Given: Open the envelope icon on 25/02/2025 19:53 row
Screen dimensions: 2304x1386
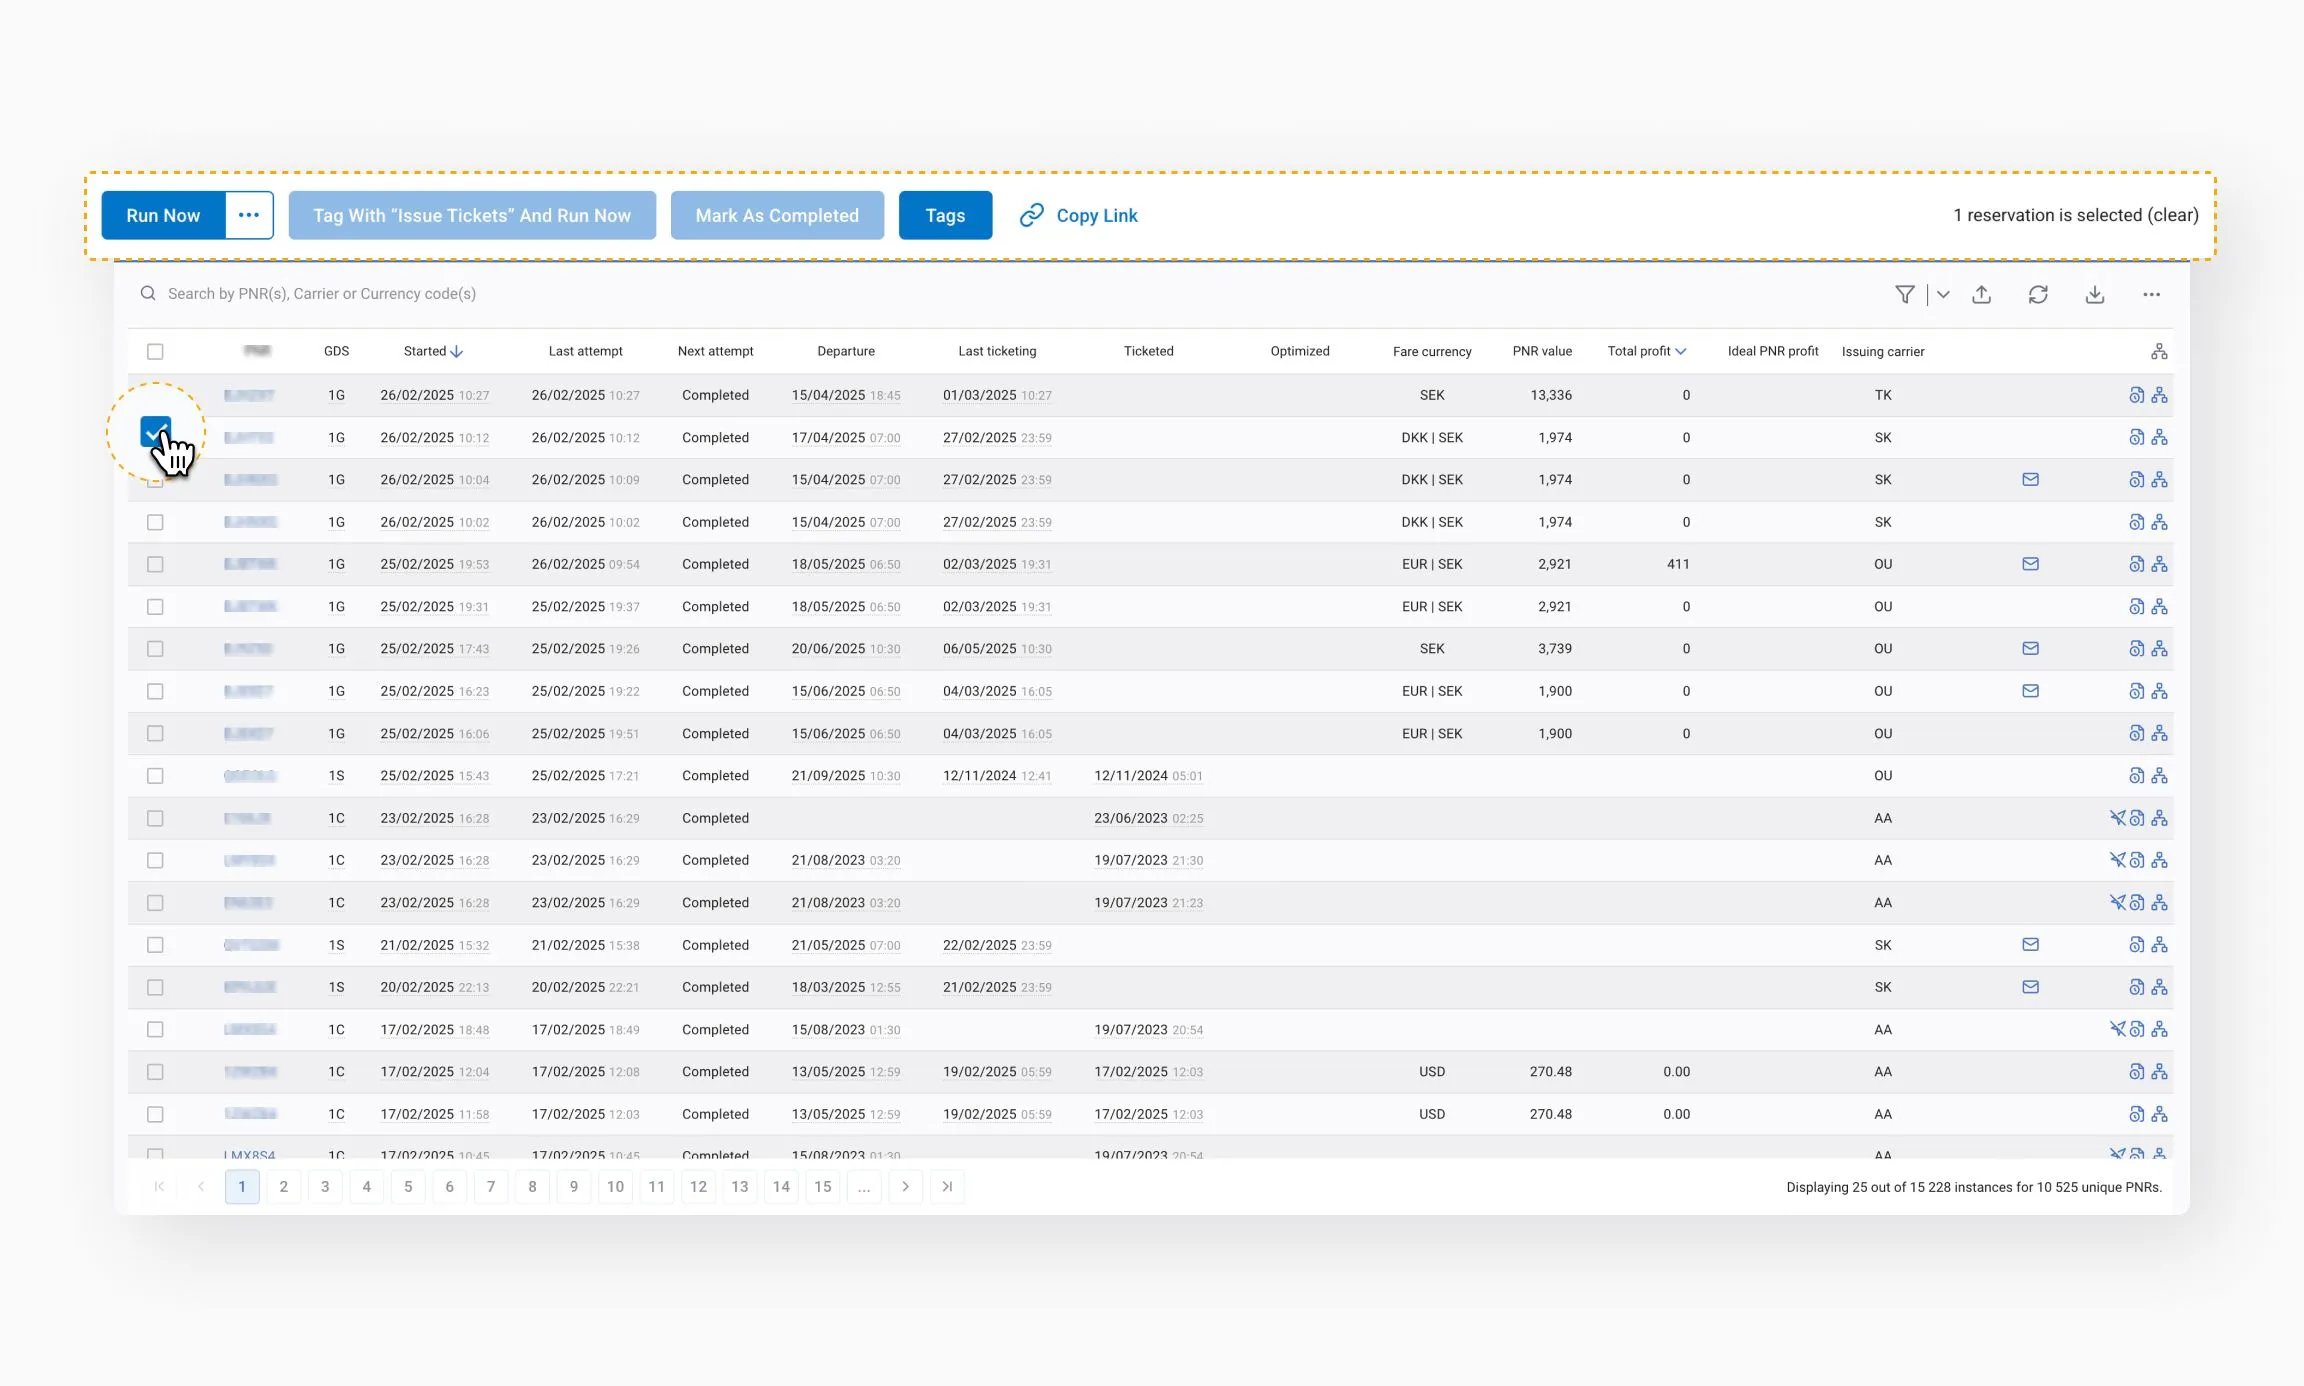Looking at the screenshot, I should (2030, 564).
